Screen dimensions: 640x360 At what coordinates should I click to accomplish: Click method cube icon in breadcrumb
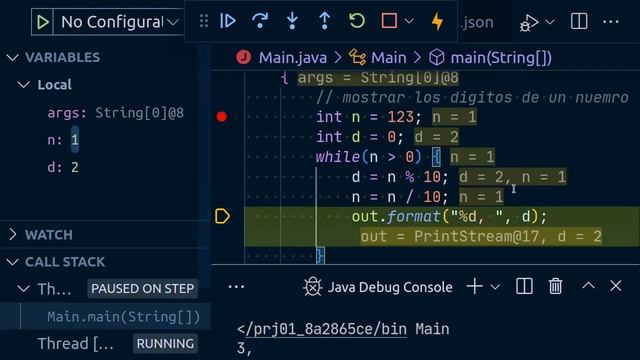[436, 58]
